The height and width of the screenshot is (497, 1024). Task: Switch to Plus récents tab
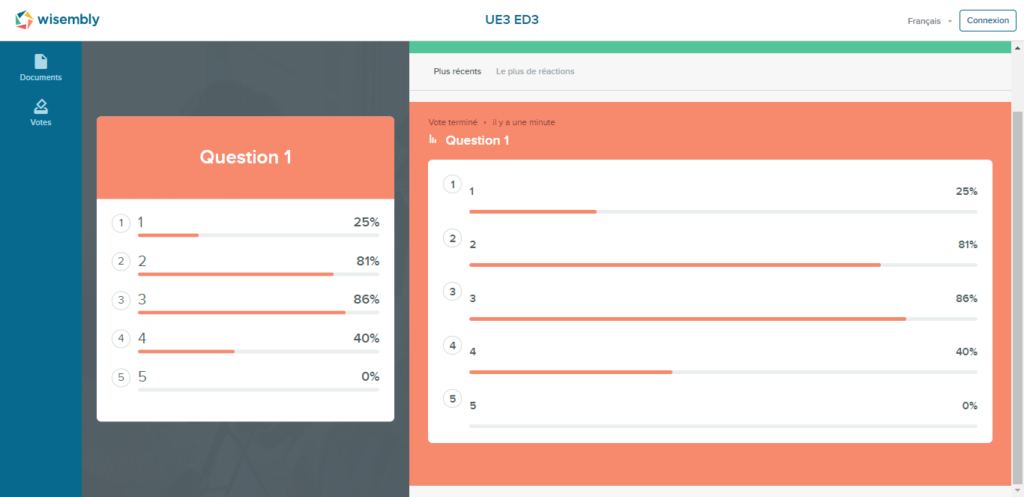pyautogui.click(x=457, y=71)
